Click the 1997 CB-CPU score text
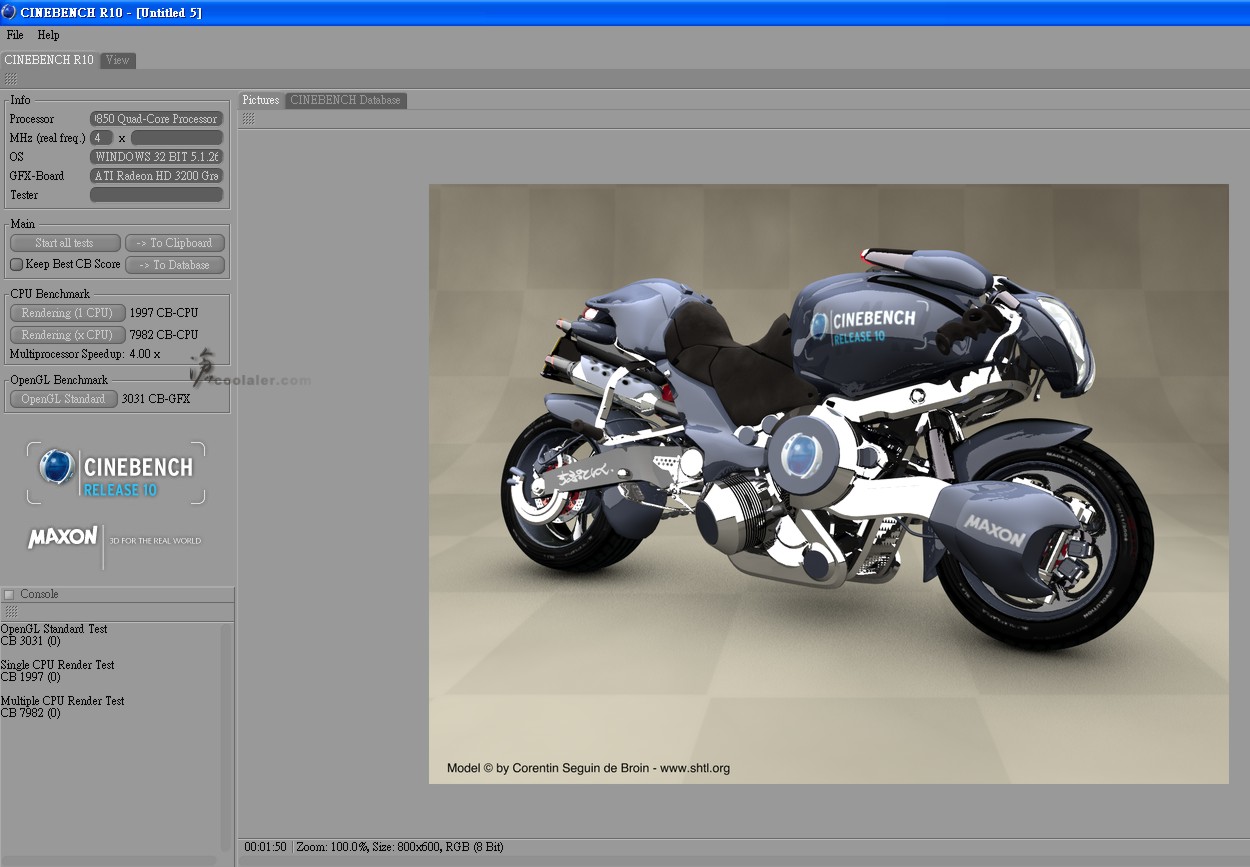Viewport: 1250px width, 867px height. click(164, 313)
